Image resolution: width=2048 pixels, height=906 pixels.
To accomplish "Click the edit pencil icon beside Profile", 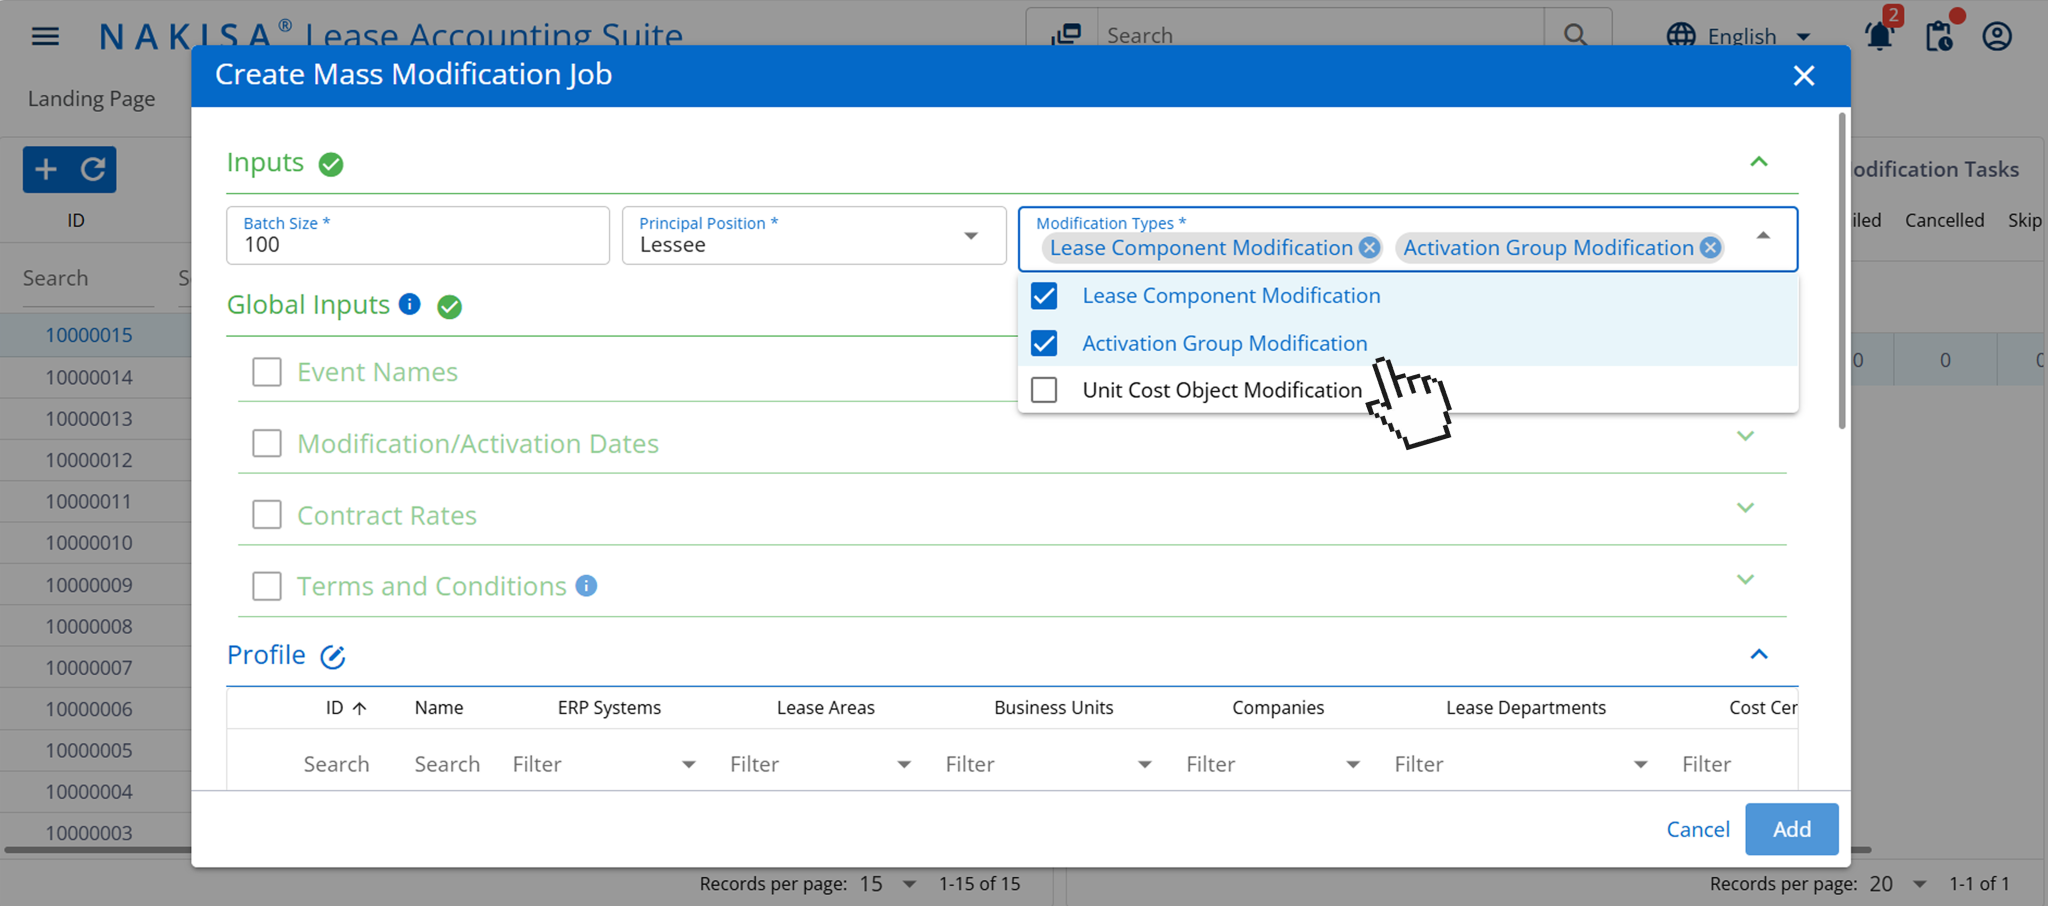I will tap(332, 656).
